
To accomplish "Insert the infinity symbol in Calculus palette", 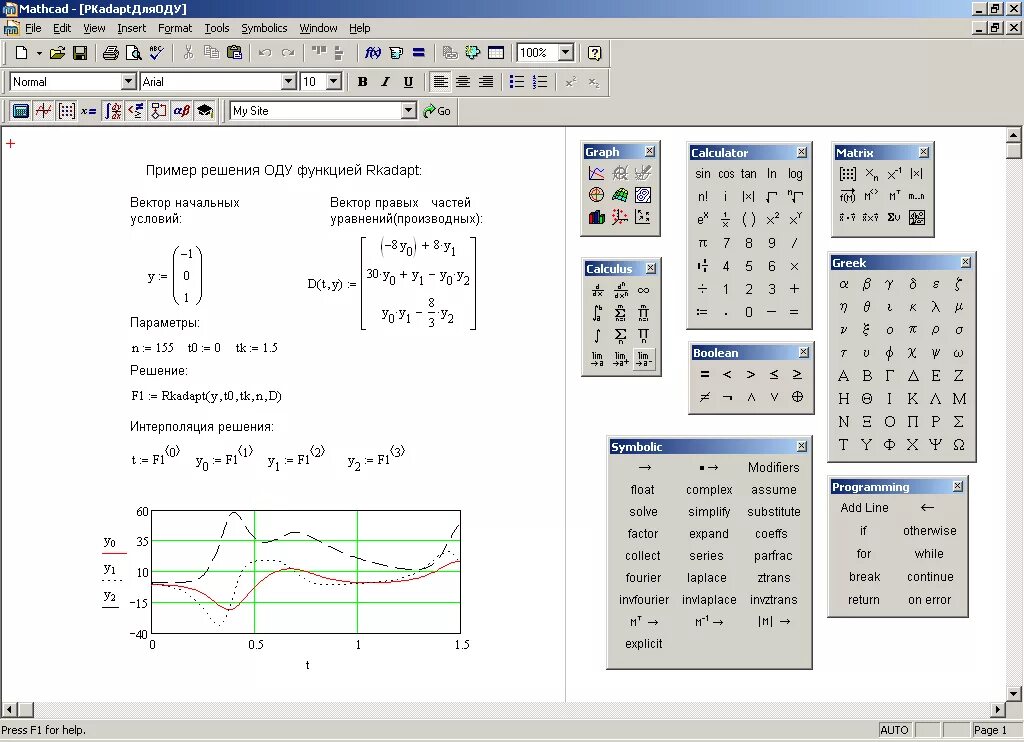I will click(x=643, y=291).
